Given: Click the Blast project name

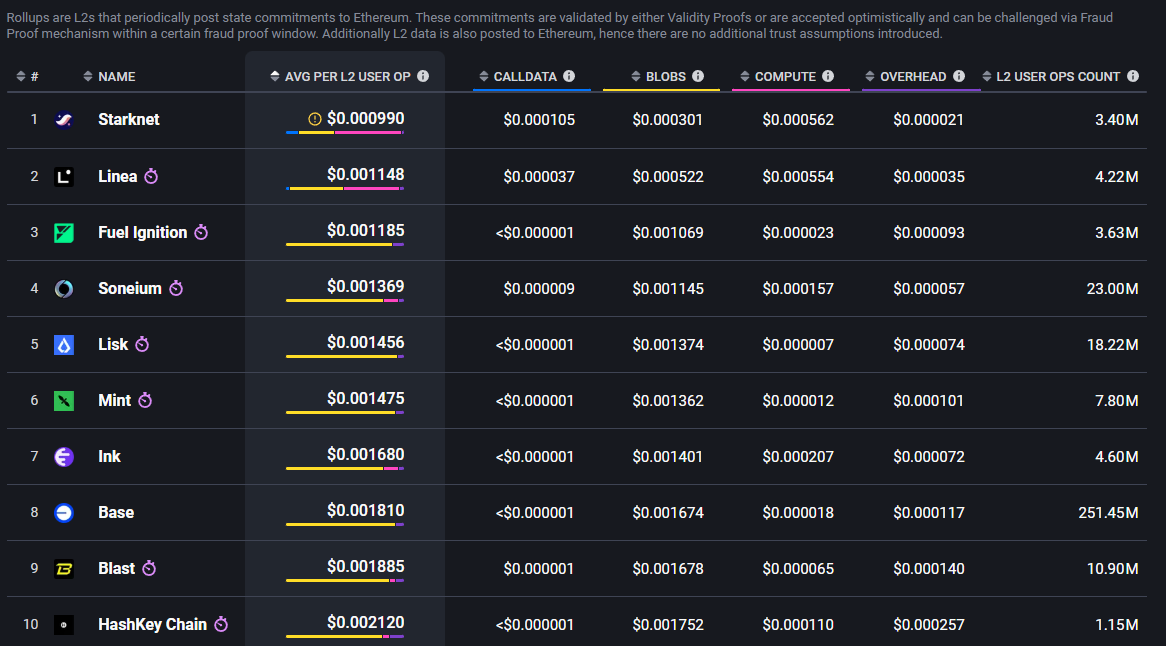Looking at the screenshot, I should [117, 569].
